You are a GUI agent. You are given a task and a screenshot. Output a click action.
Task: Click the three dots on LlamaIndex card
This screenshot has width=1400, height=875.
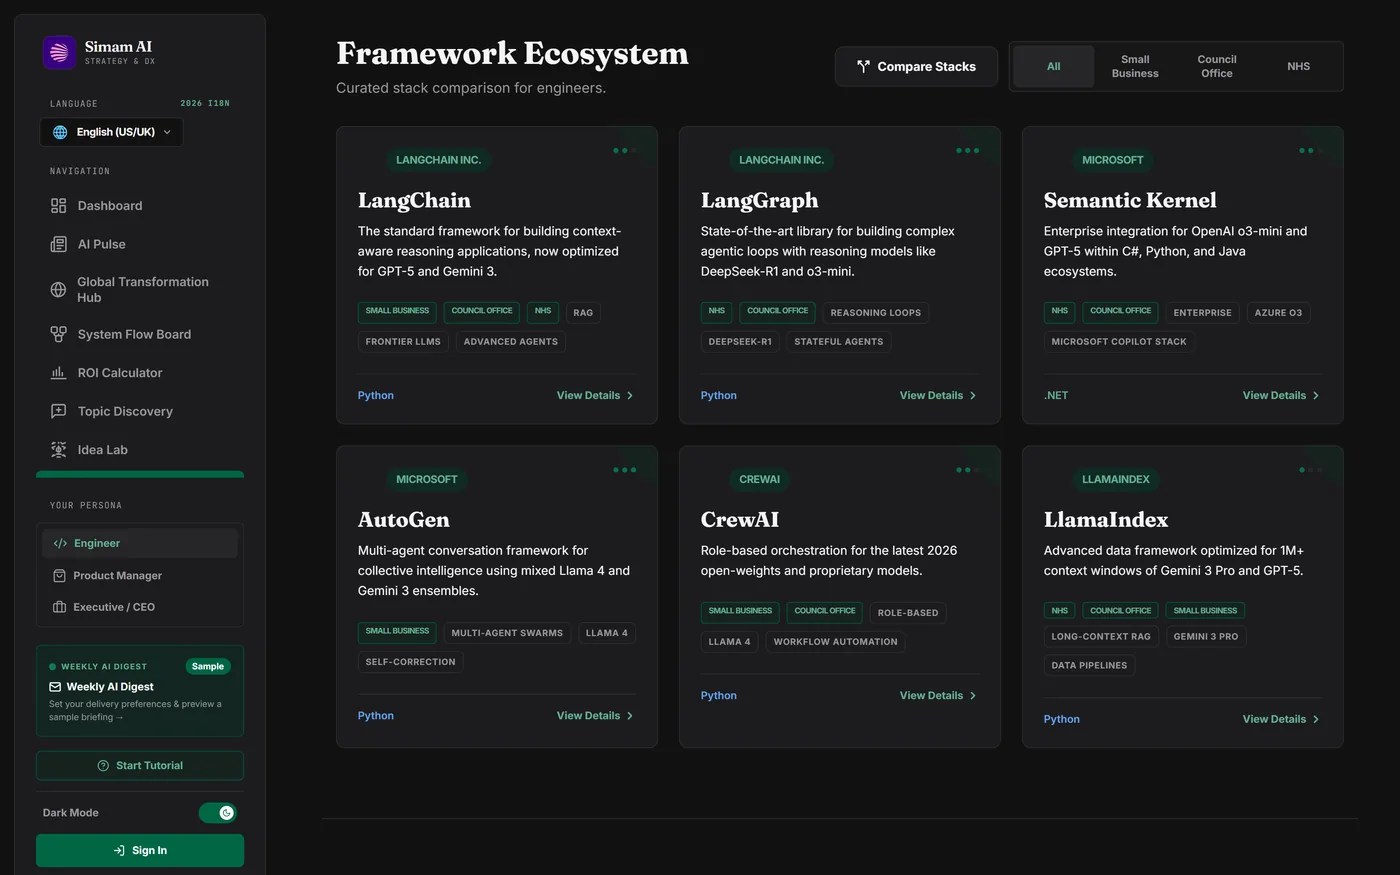1310,470
